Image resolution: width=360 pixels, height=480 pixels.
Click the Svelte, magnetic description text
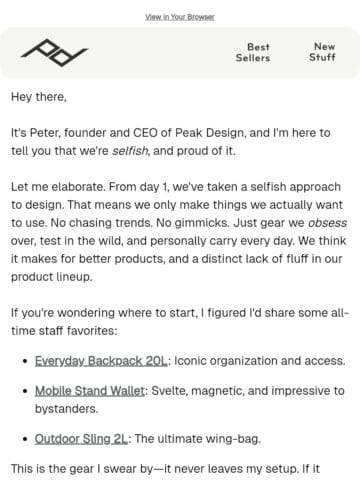[x=190, y=400]
